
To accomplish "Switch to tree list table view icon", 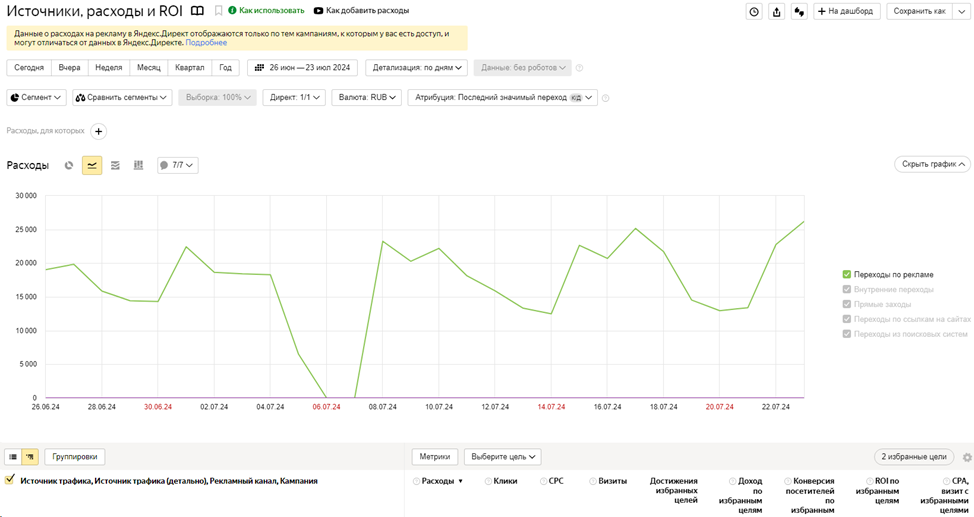I will pos(30,457).
